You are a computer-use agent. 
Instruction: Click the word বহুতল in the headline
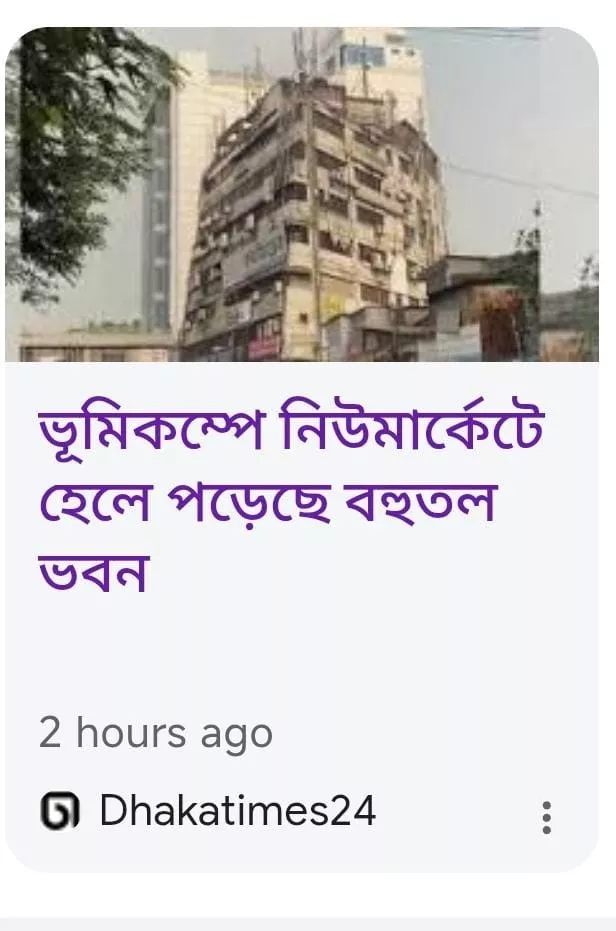[x=421, y=503]
